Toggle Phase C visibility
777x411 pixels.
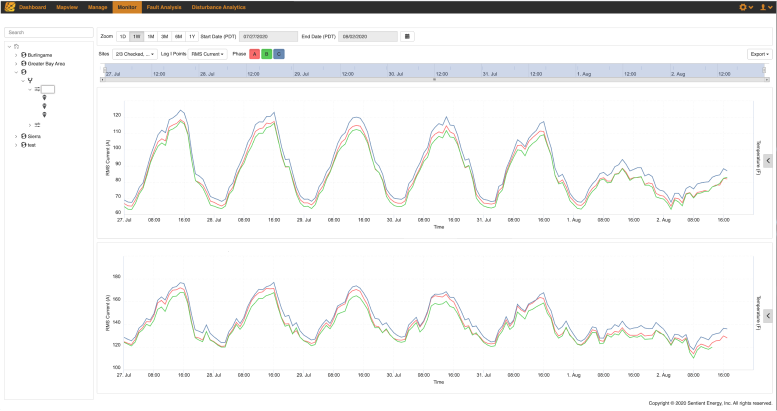click(279, 54)
